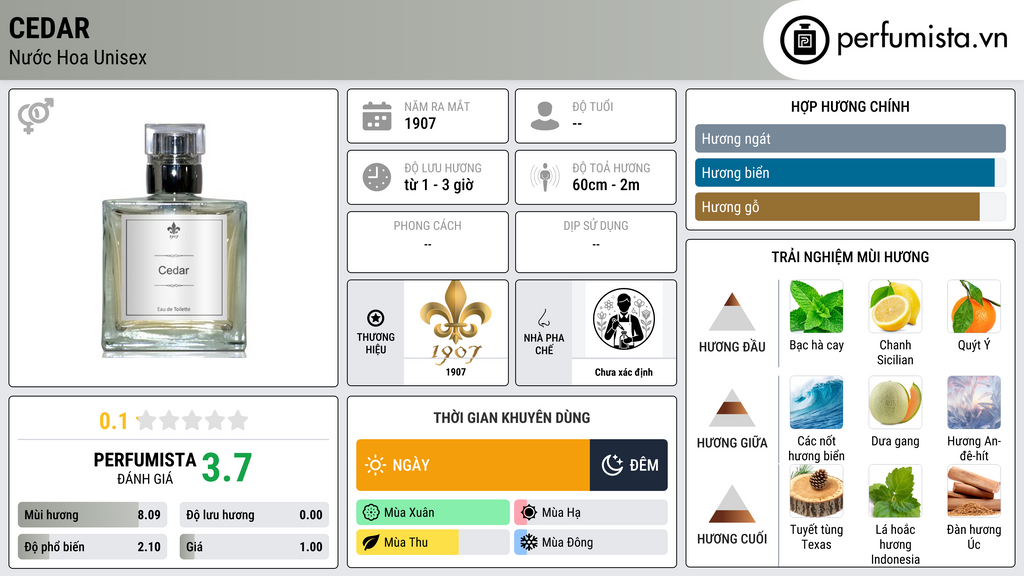Click the perfumista.vn bottle logo icon
This screenshot has width=1024, height=576.
[804, 40]
